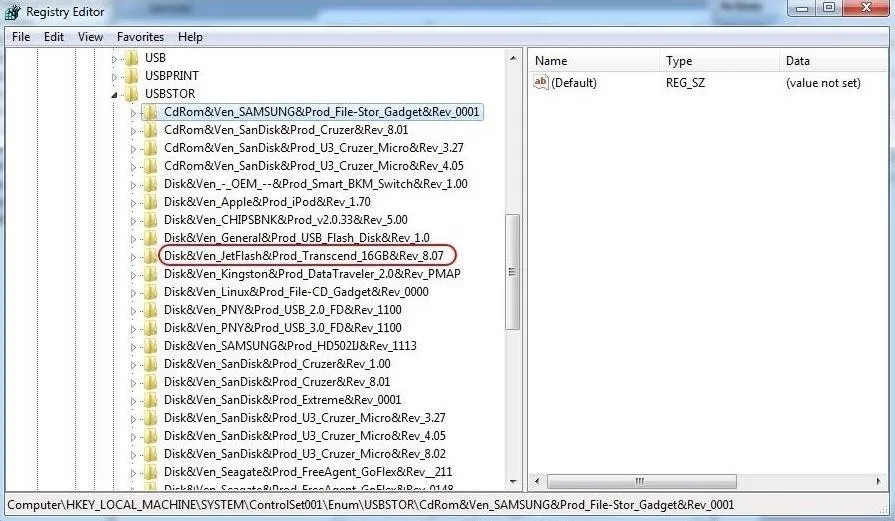This screenshot has width=895, height=521.
Task: Click folder icon of Apple iPod key
Action: click(x=151, y=202)
